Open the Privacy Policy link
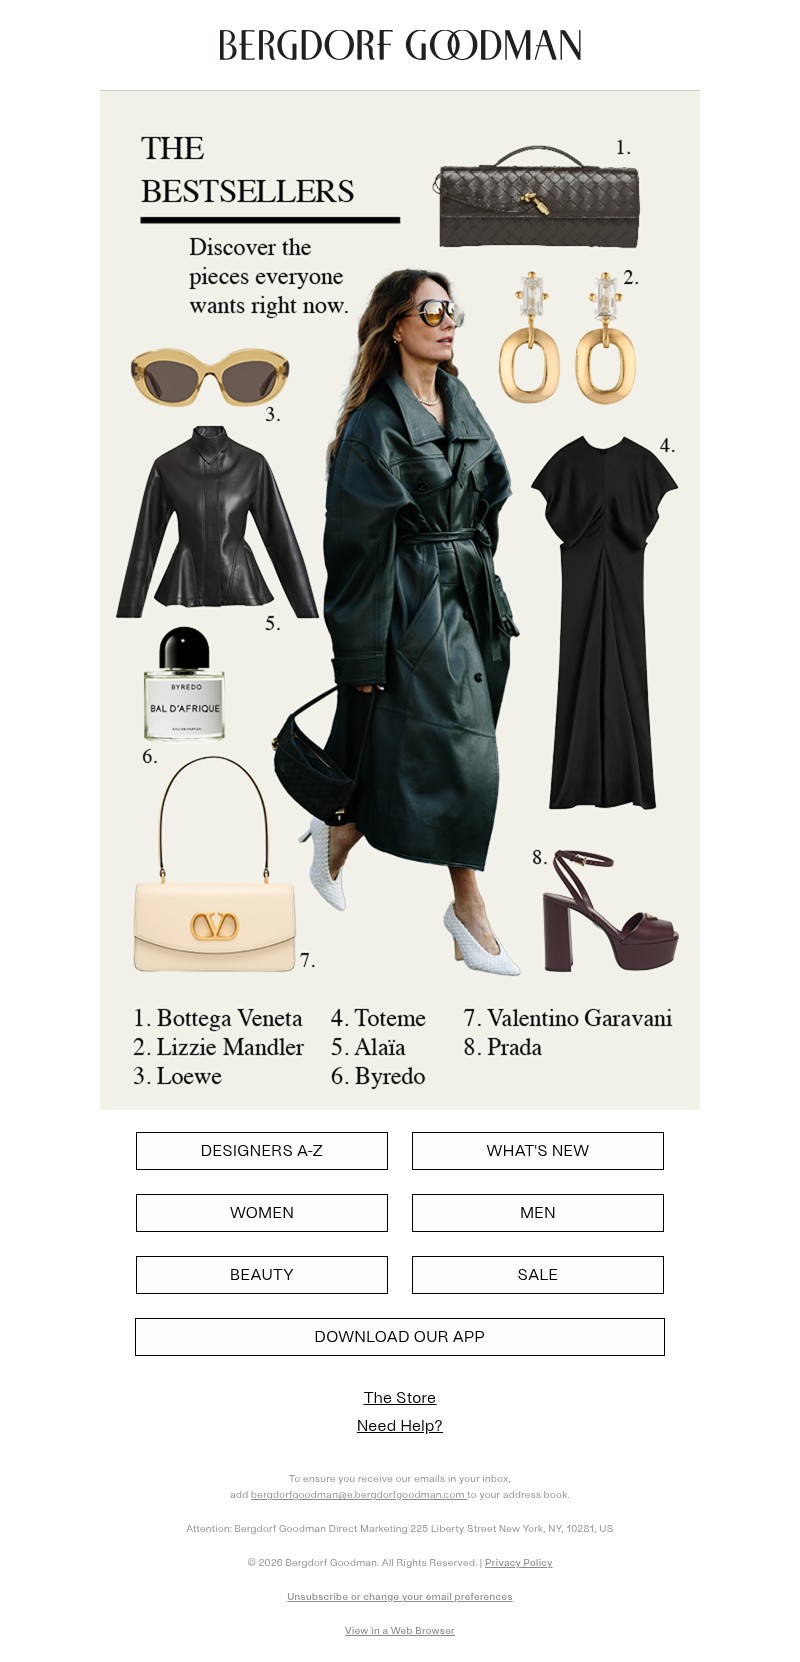Image resolution: width=800 pixels, height=1662 pixels. coord(519,1563)
